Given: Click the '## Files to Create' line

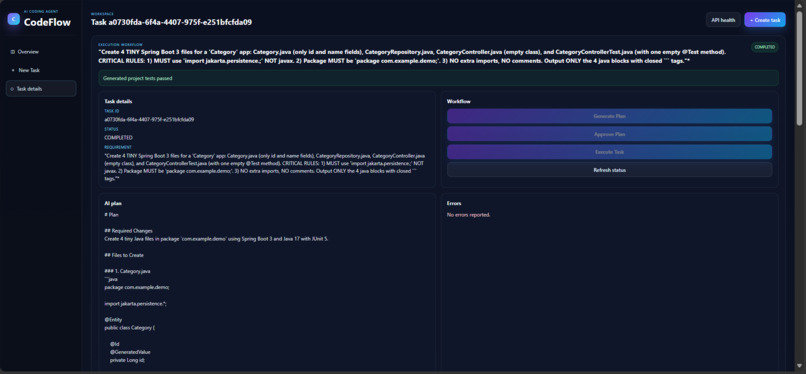Looking at the screenshot, I should tap(124, 255).
